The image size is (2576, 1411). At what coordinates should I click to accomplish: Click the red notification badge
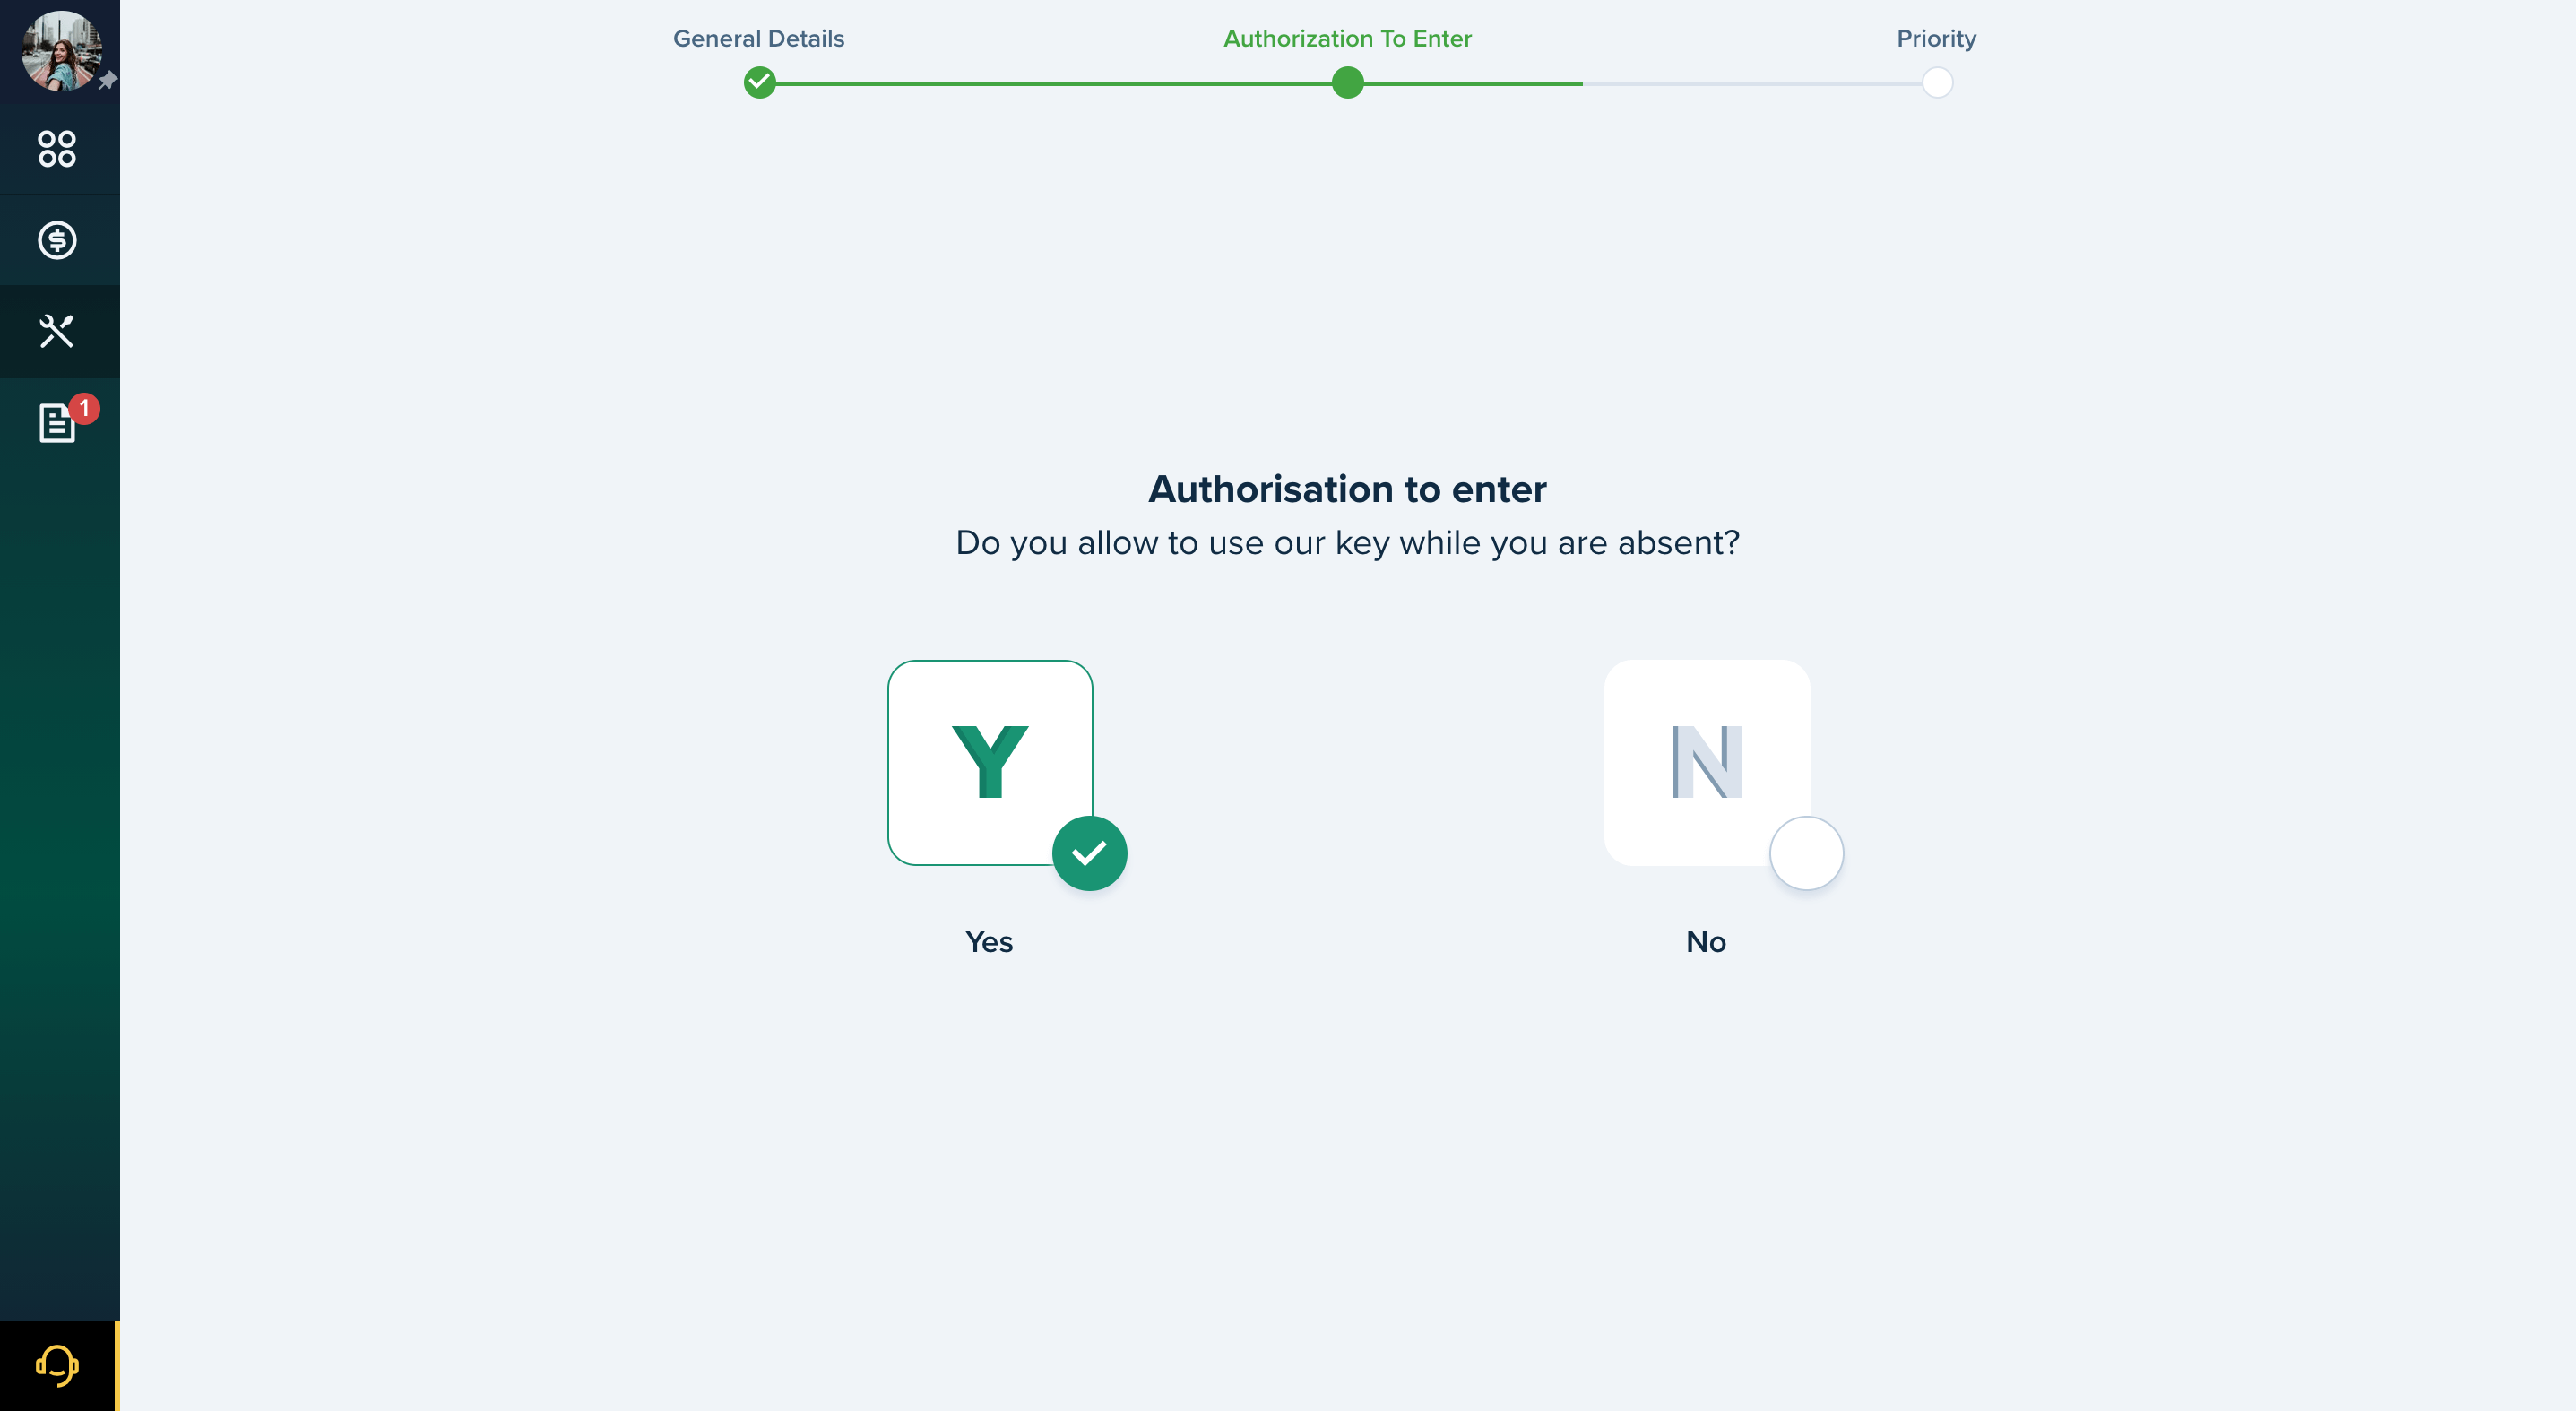pyautogui.click(x=85, y=408)
